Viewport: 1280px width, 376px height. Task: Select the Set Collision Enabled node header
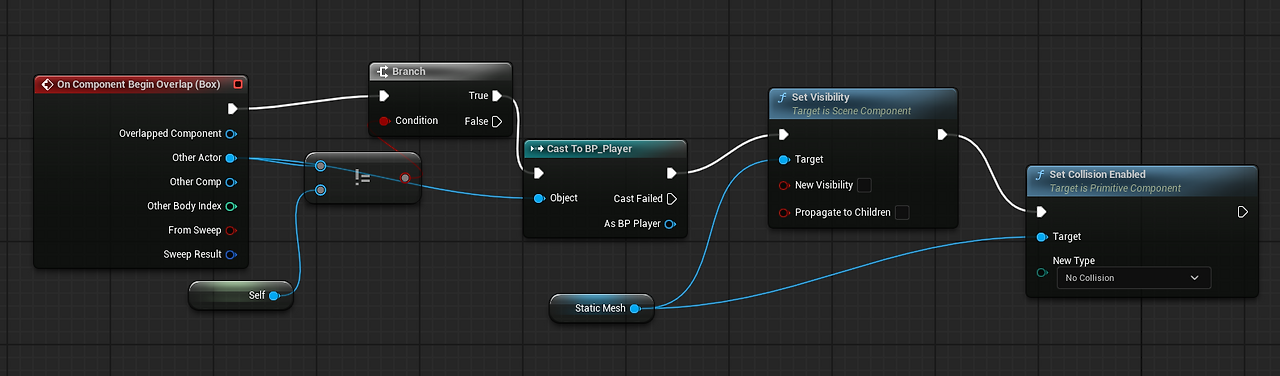click(x=1142, y=180)
